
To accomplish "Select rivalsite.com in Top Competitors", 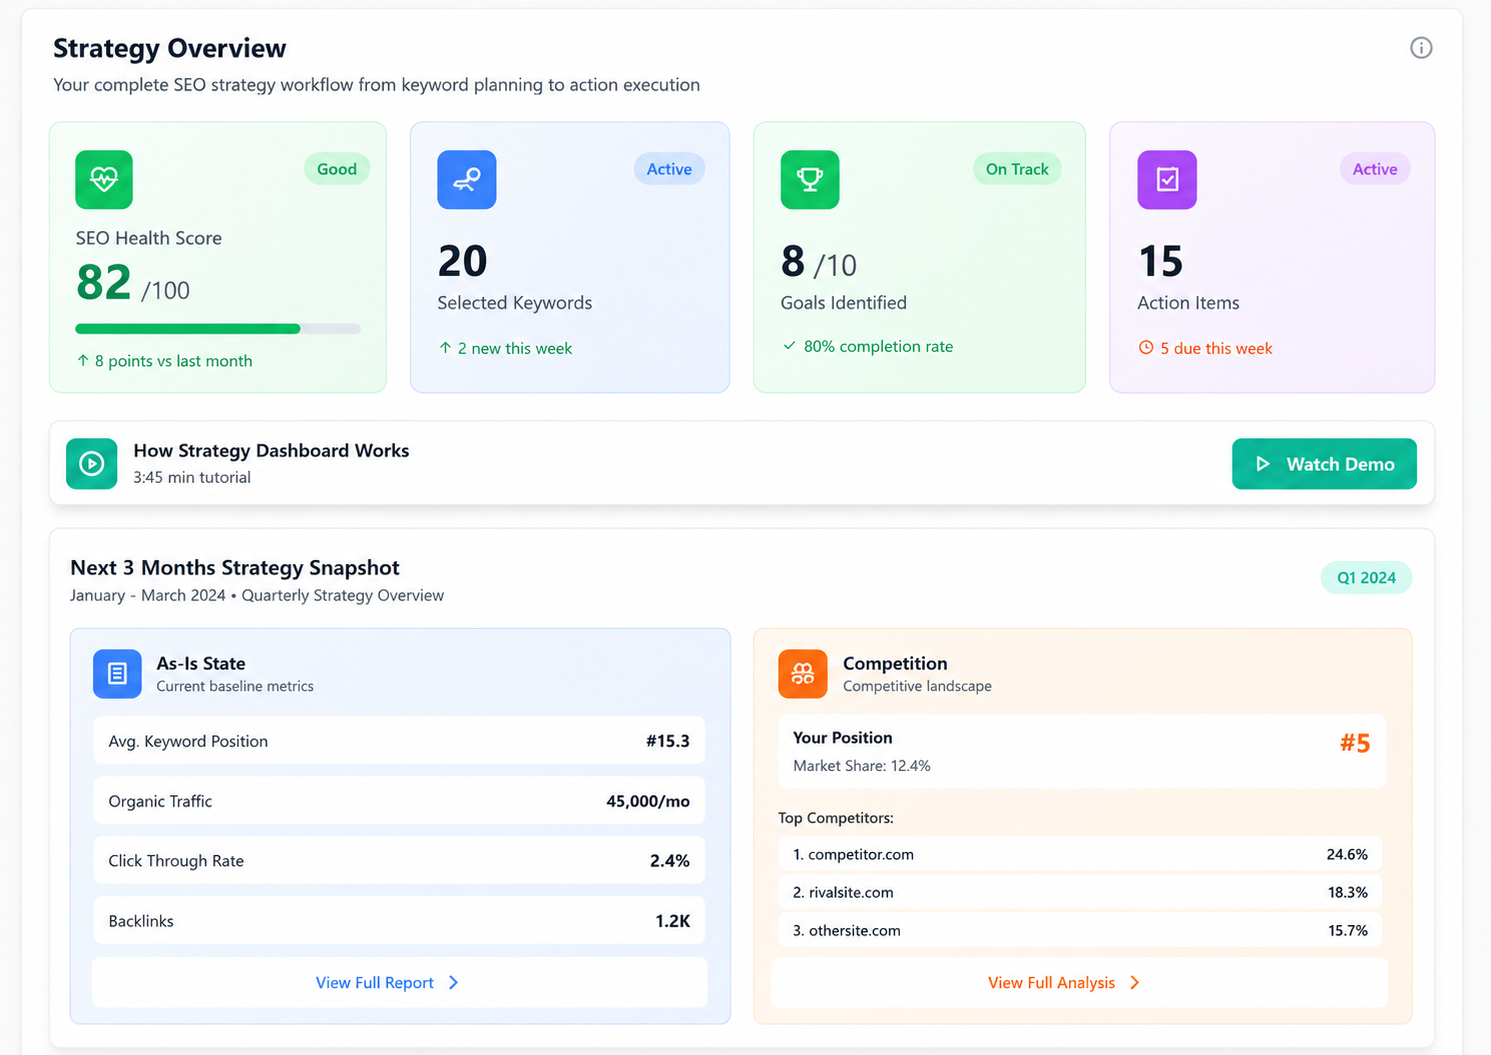I will 1080,893.
